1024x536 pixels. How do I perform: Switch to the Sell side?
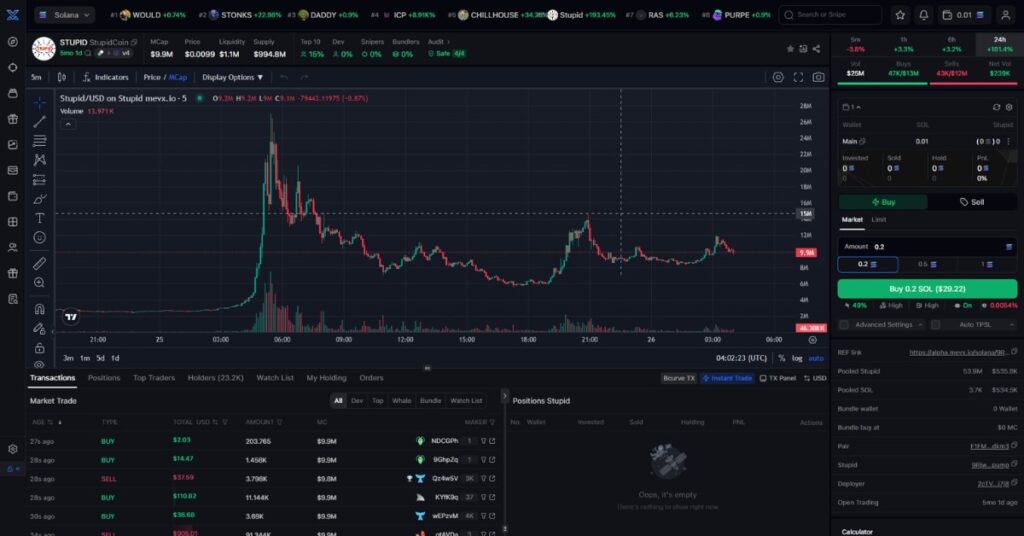click(972, 202)
